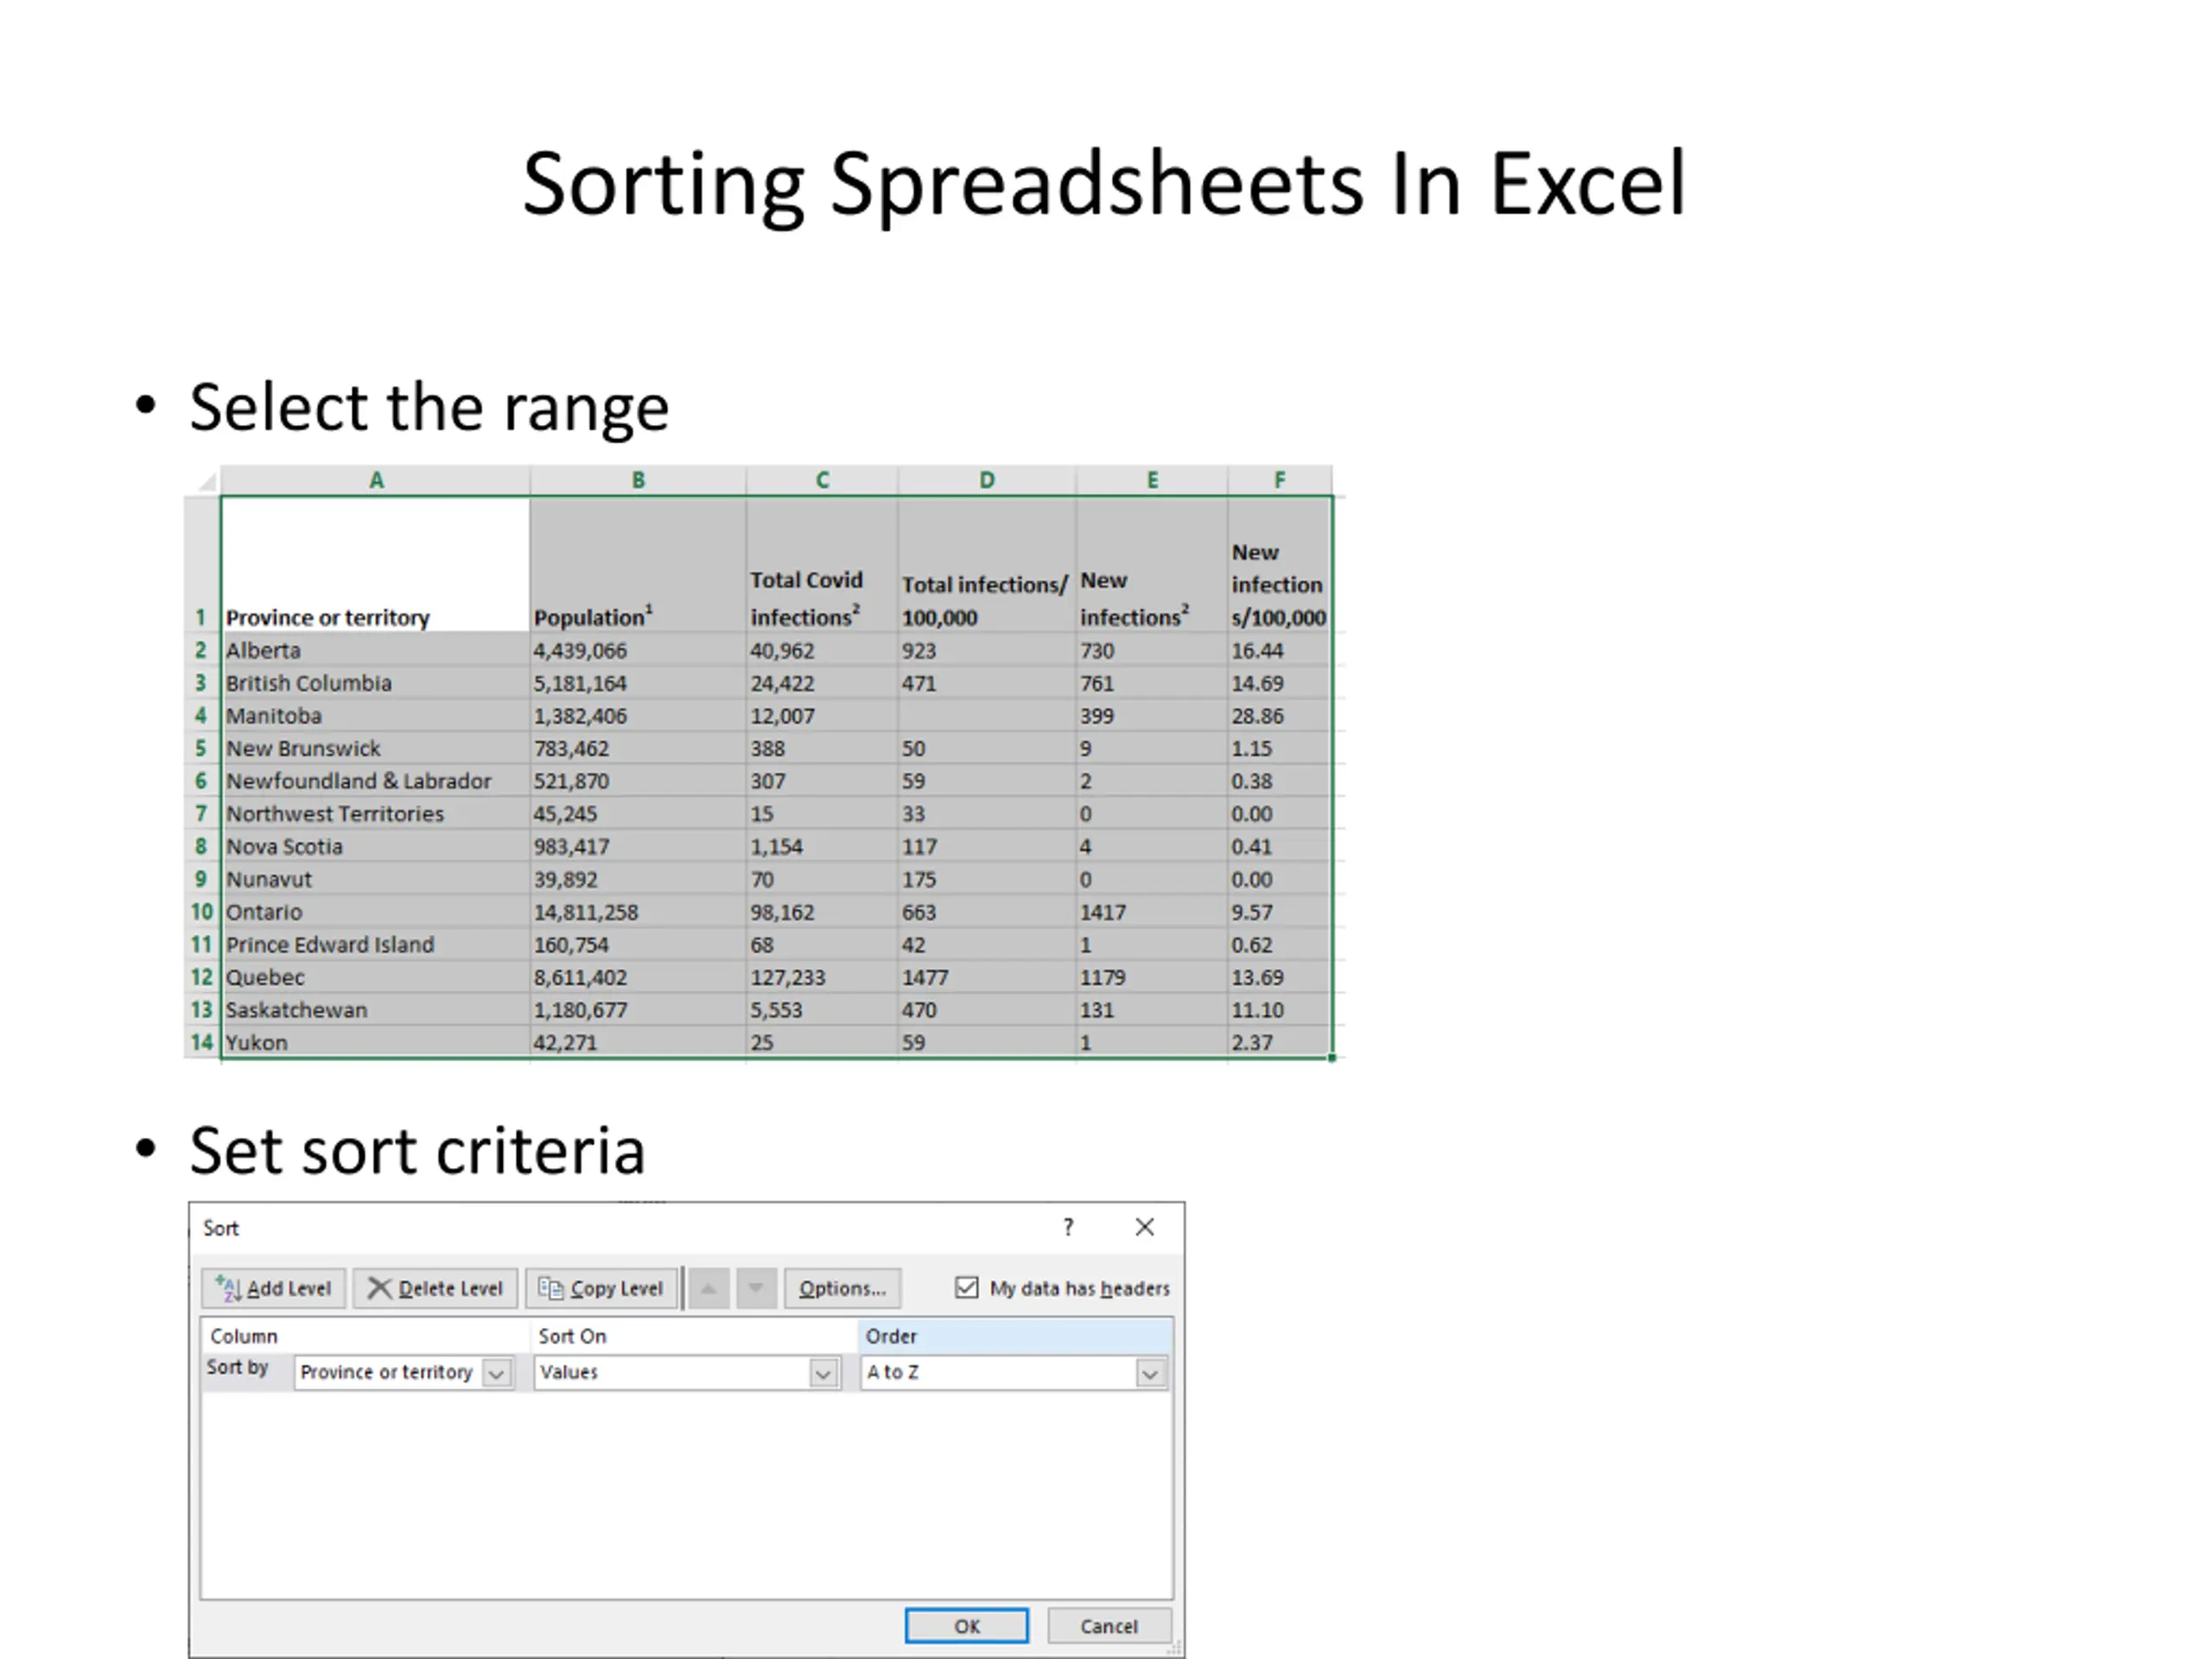Click the Copy Level button
This screenshot has width=2212, height=1659.
pyautogui.click(x=601, y=1288)
